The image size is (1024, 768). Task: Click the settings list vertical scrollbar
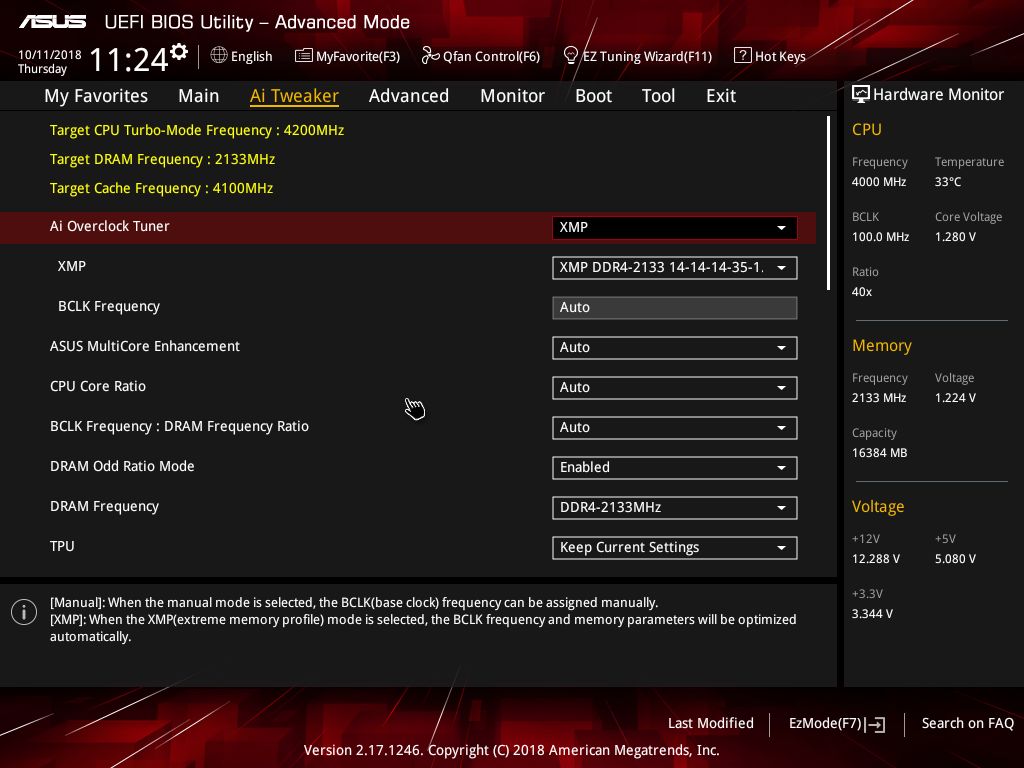coord(829,203)
